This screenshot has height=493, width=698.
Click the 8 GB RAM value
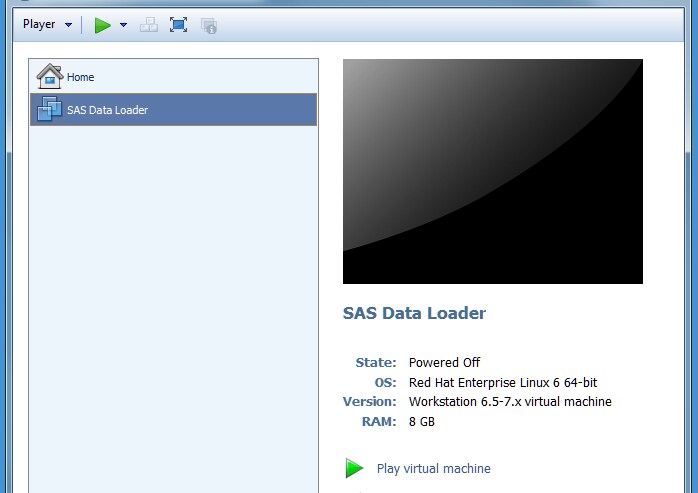(422, 421)
